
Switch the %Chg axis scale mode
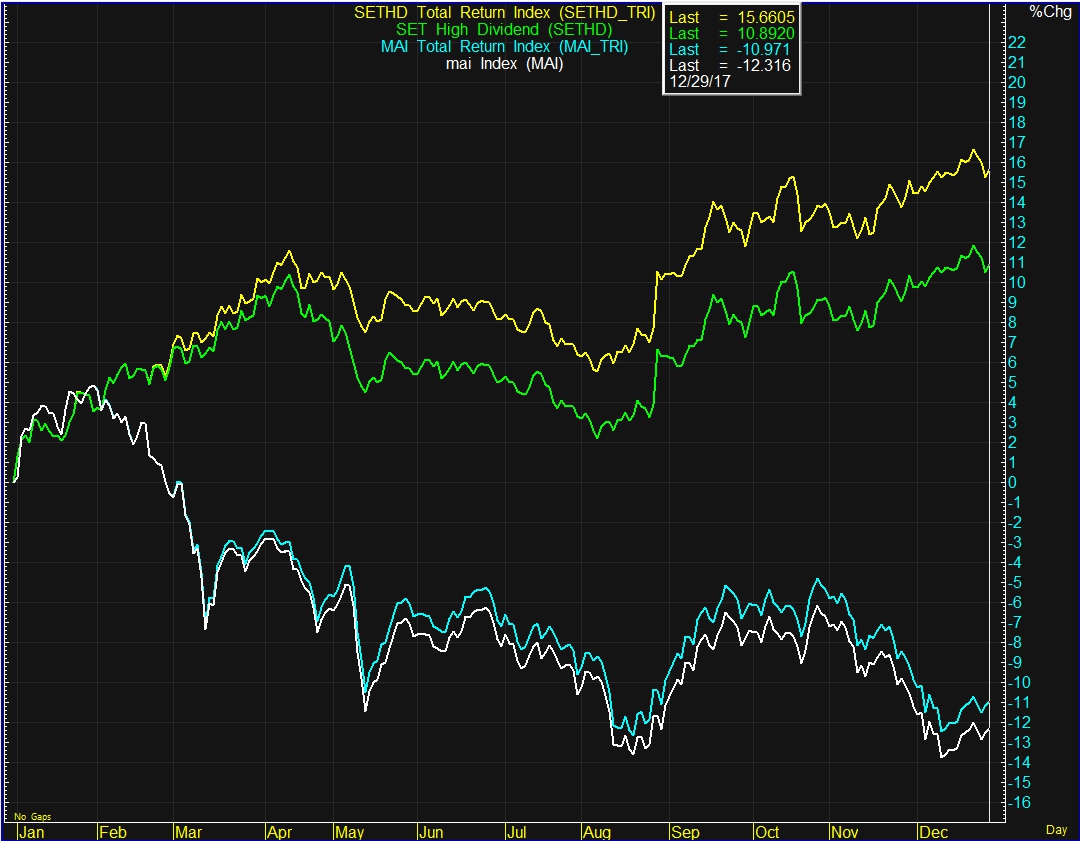(x=1049, y=11)
